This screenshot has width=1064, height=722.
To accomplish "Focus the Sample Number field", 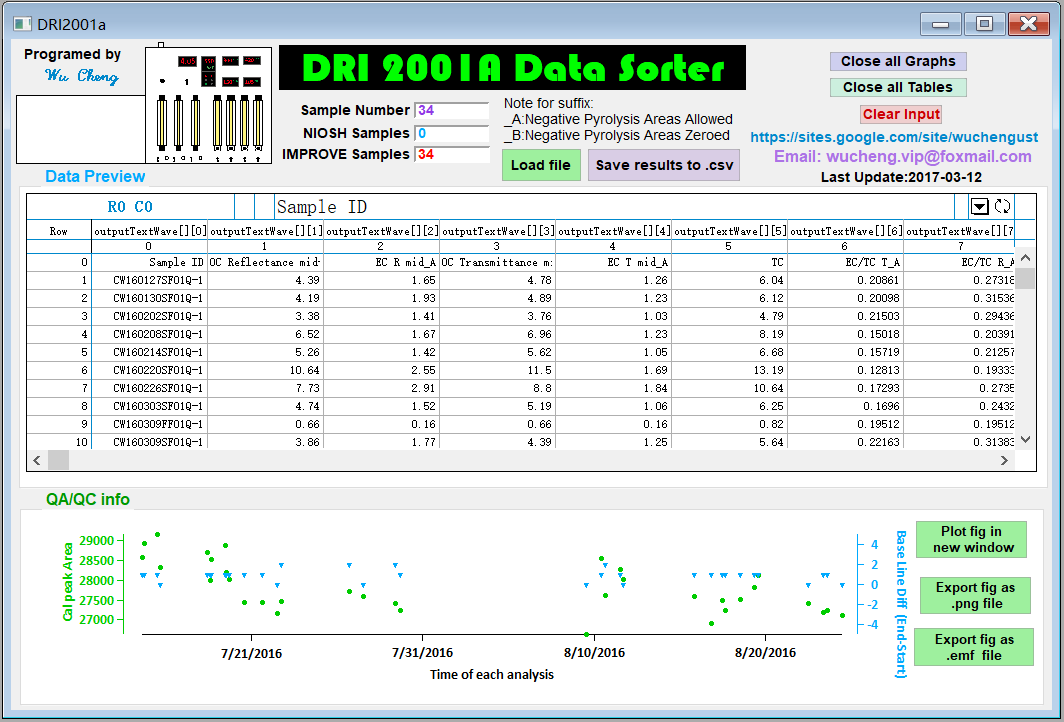I will pos(452,111).
